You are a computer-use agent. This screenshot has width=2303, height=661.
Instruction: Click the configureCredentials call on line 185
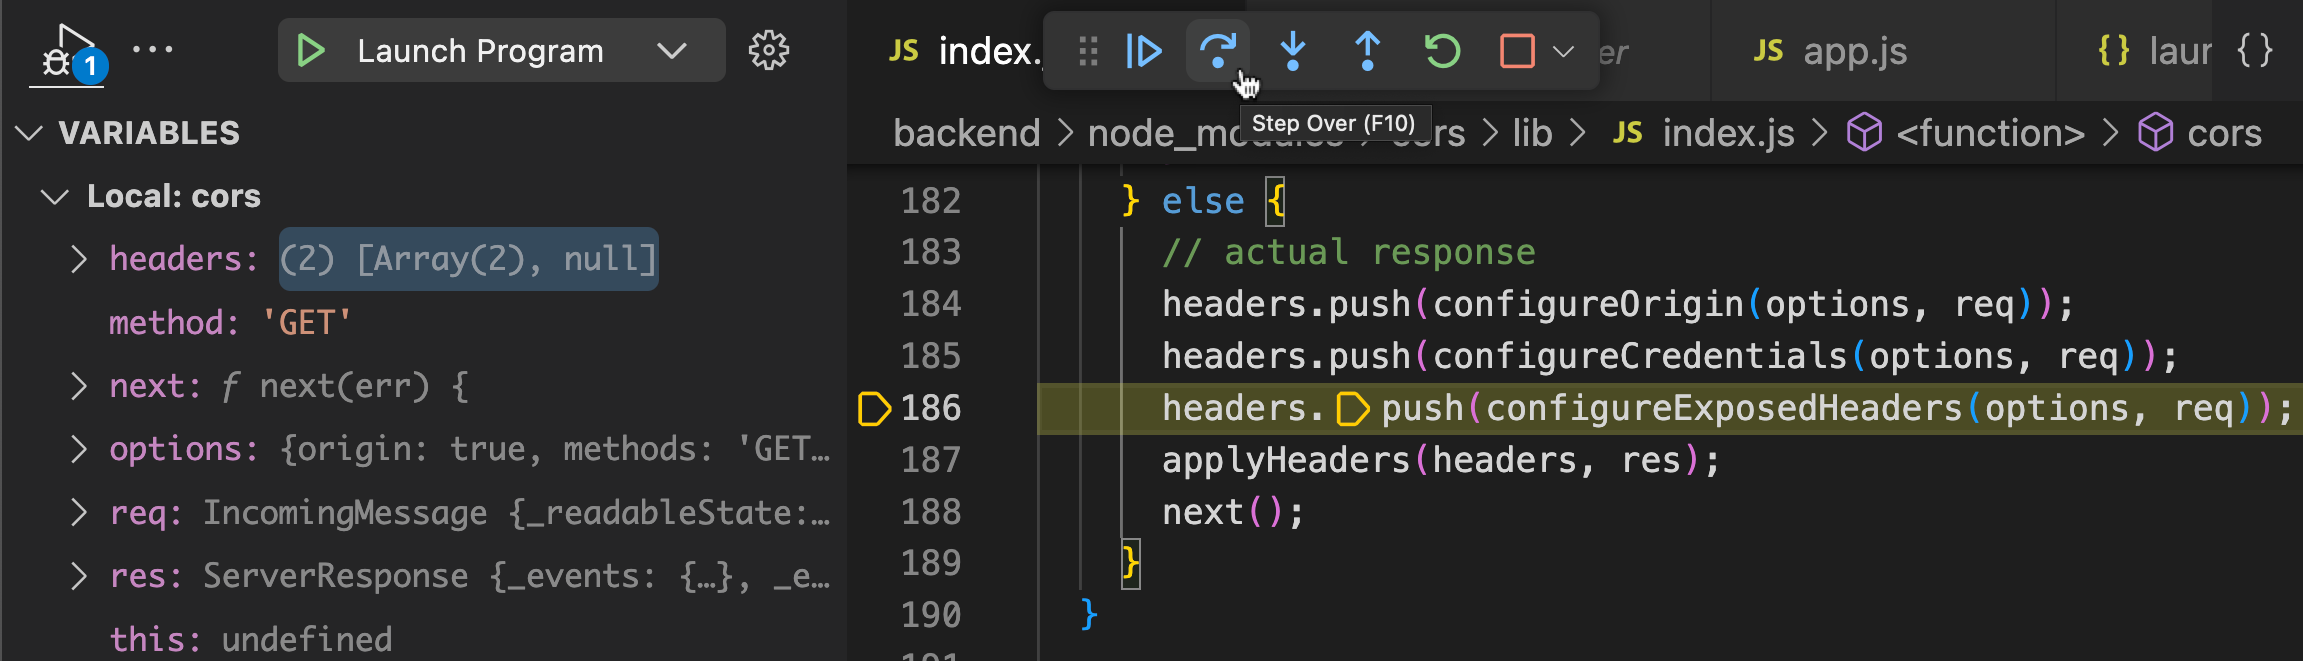pyautogui.click(x=1640, y=356)
